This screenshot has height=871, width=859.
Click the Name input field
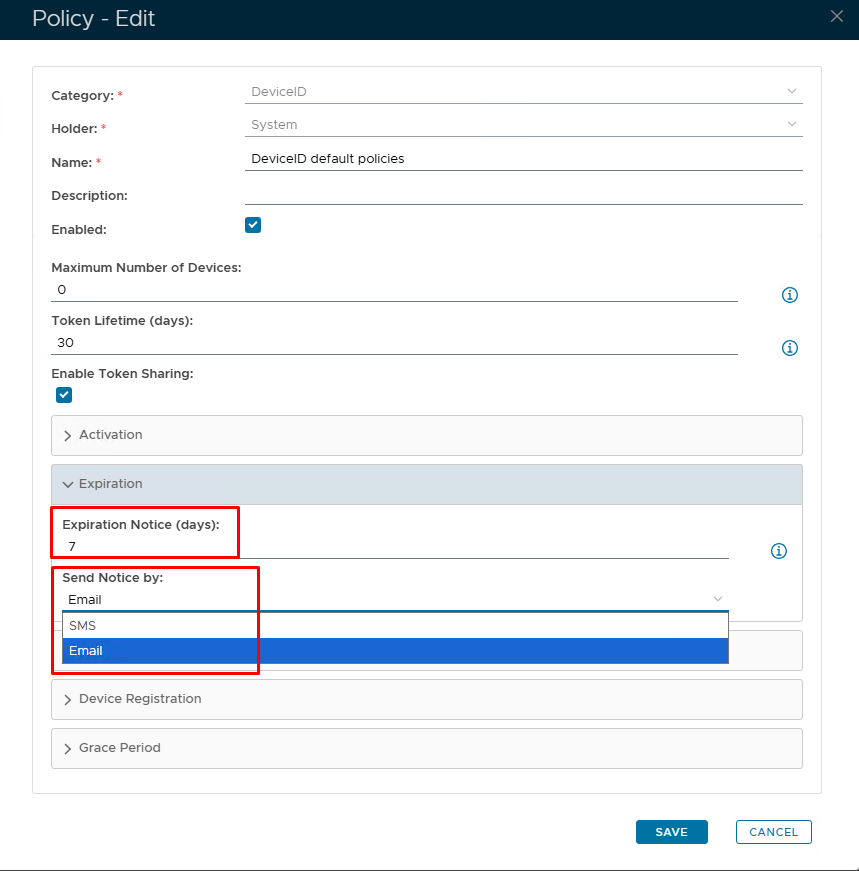point(523,158)
